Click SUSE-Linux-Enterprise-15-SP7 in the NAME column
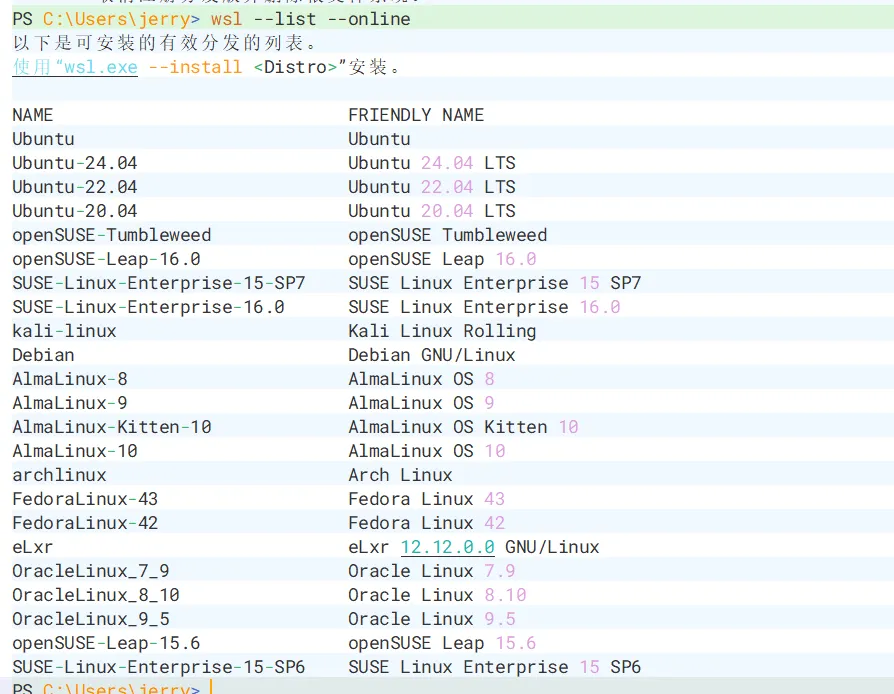Viewport: 894px width, 694px height. tap(159, 283)
